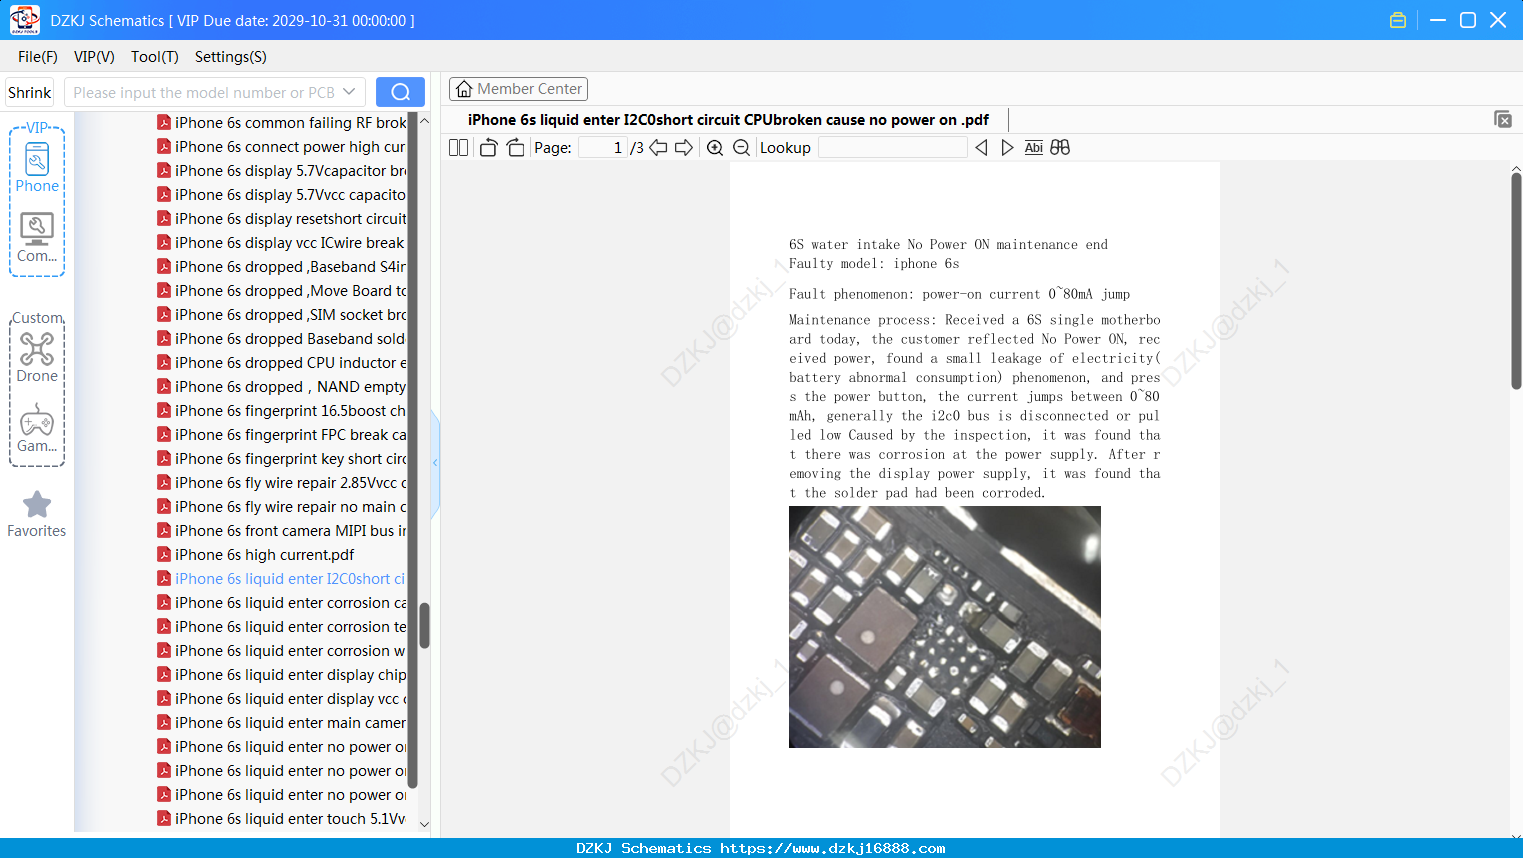
Task: Toggle the two-page view icon
Action: pos(458,148)
